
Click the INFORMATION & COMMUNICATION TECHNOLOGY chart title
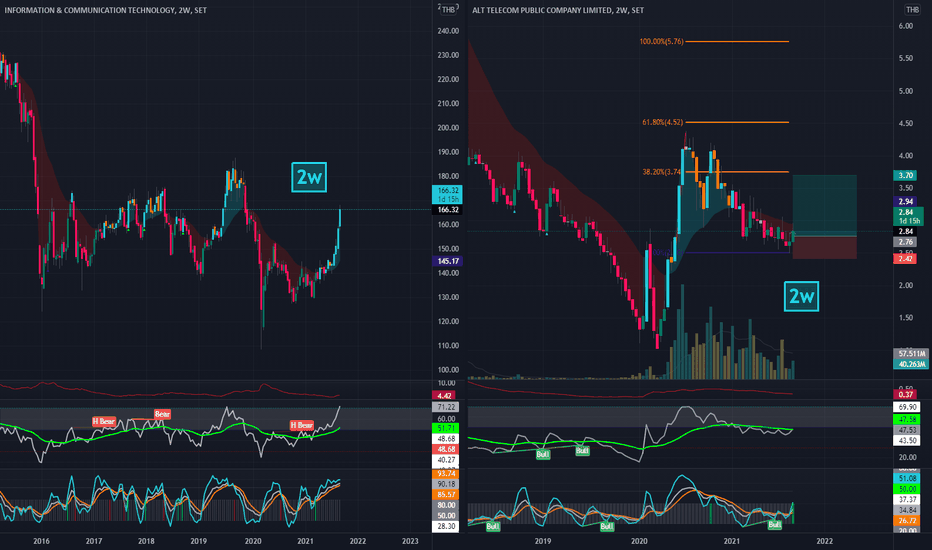90,10
